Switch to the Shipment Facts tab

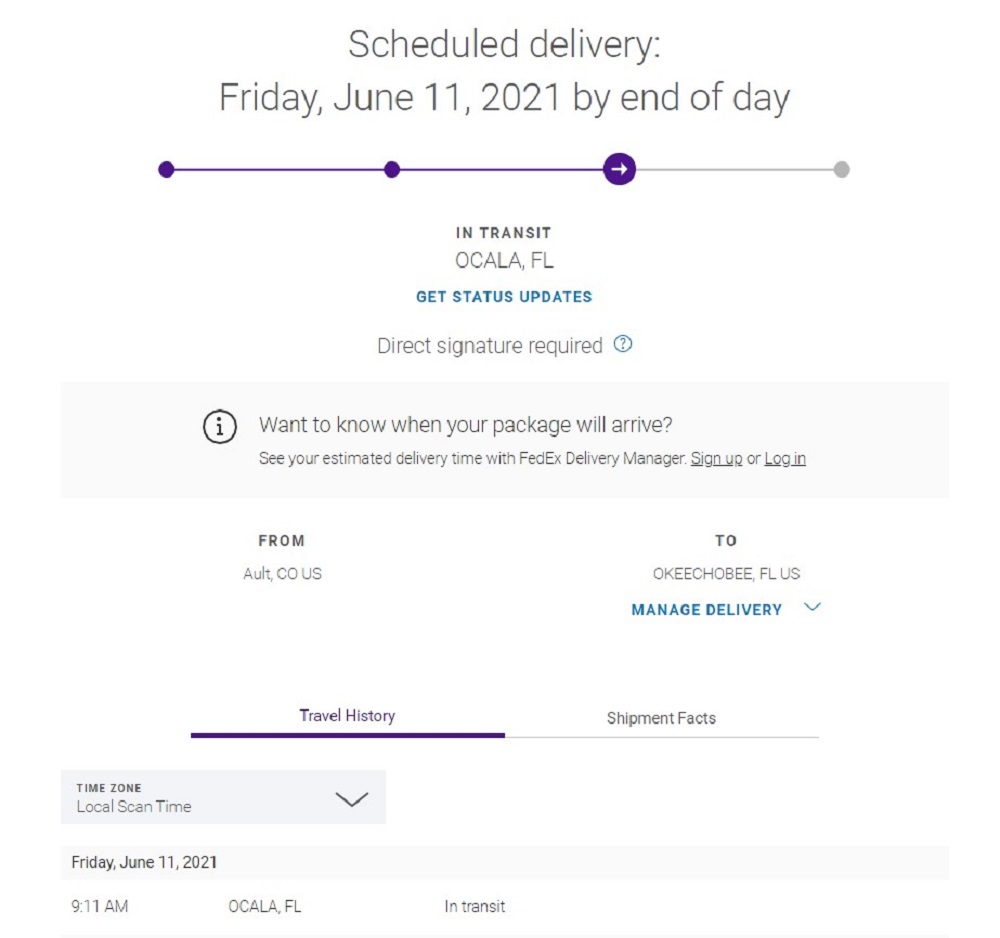pyautogui.click(x=661, y=718)
